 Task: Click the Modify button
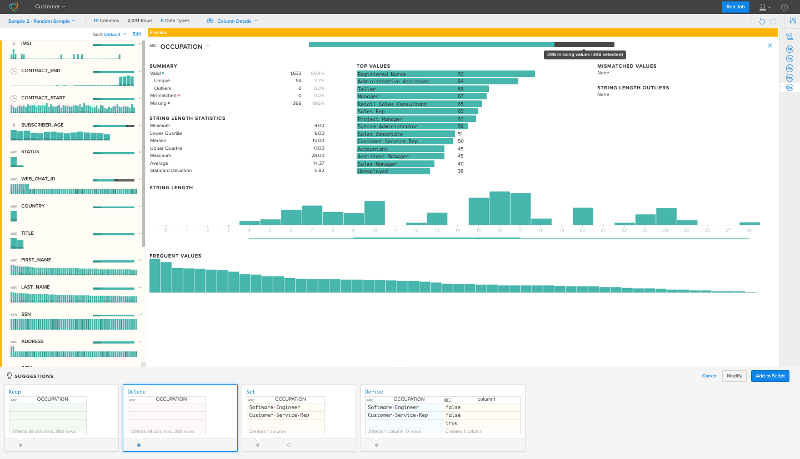point(734,375)
